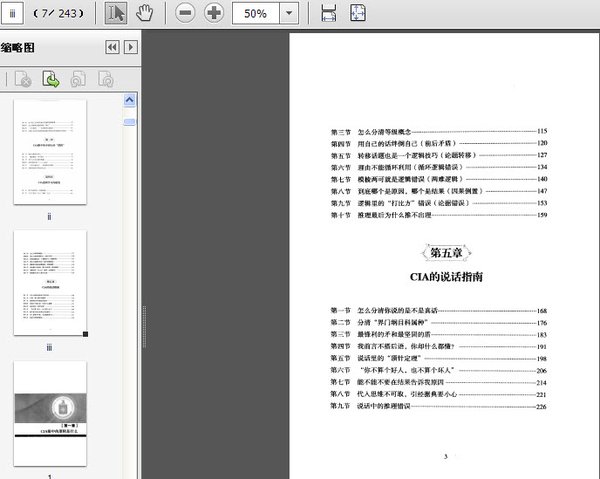Viewport: 600px width, 479px height.
Task: Click the 50% zoom level field
Action: point(256,14)
